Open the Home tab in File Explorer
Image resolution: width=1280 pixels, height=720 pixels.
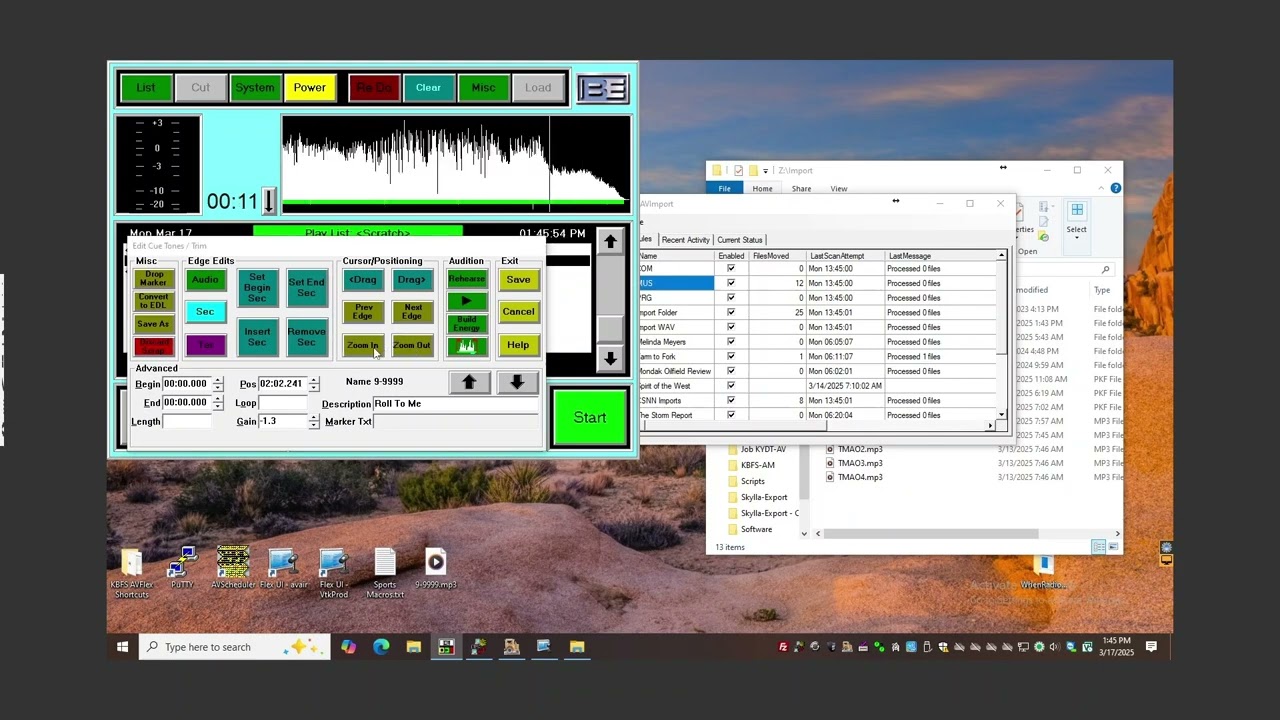[x=762, y=188]
